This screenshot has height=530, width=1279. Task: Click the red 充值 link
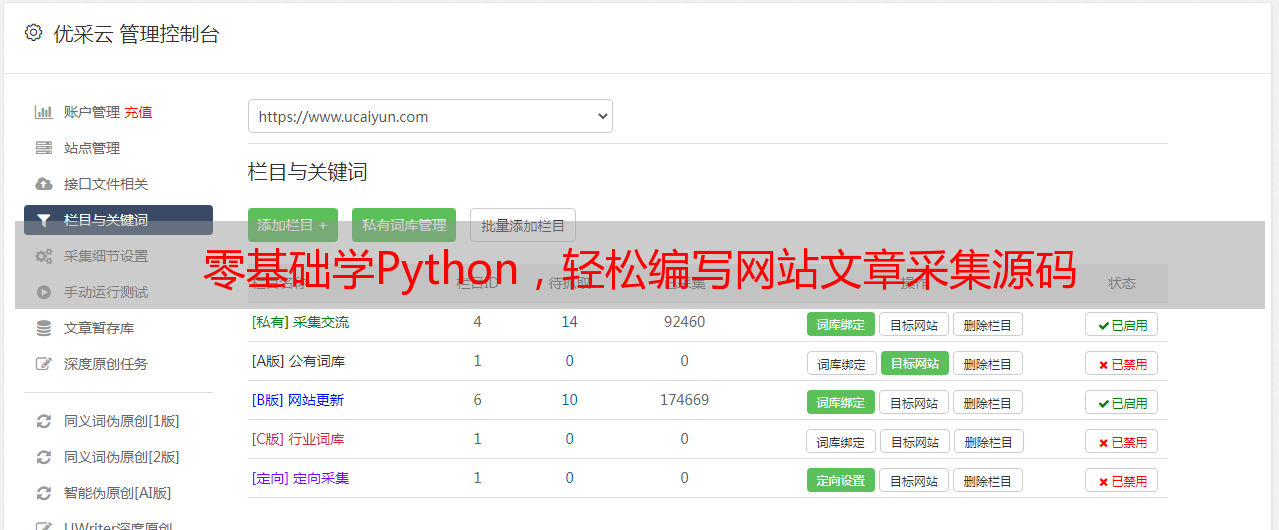[x=138, y=112]
